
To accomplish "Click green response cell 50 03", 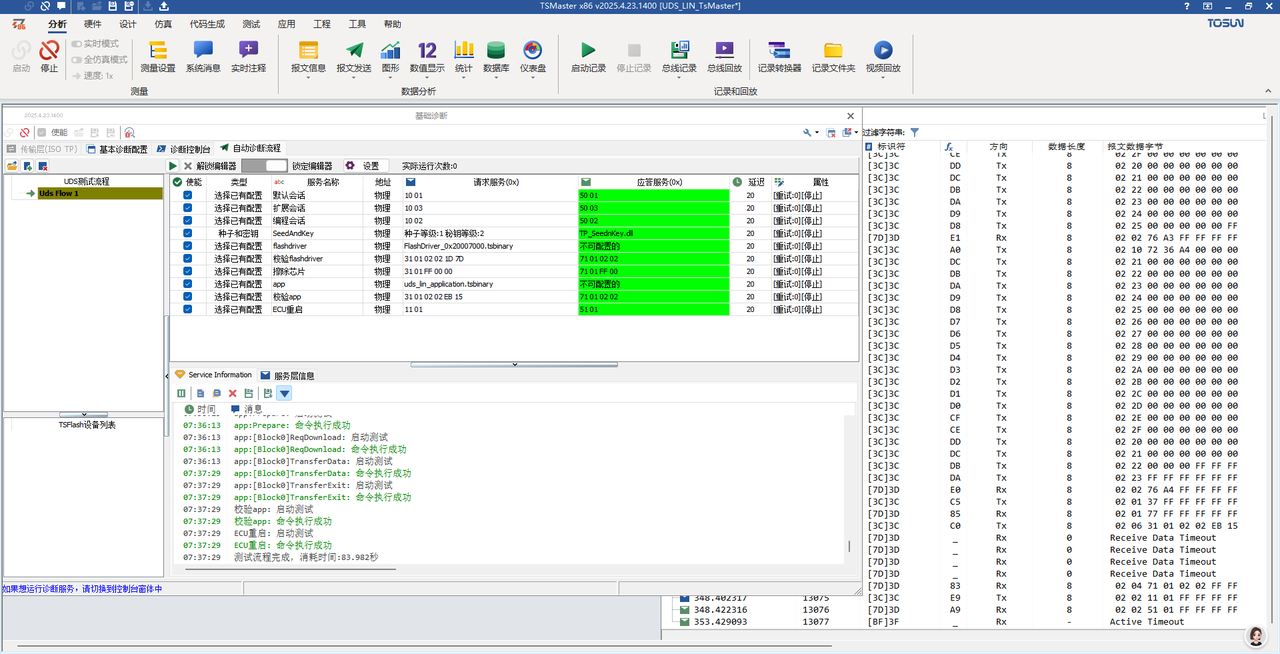I will pyautogui.click(x=653, y=208).
